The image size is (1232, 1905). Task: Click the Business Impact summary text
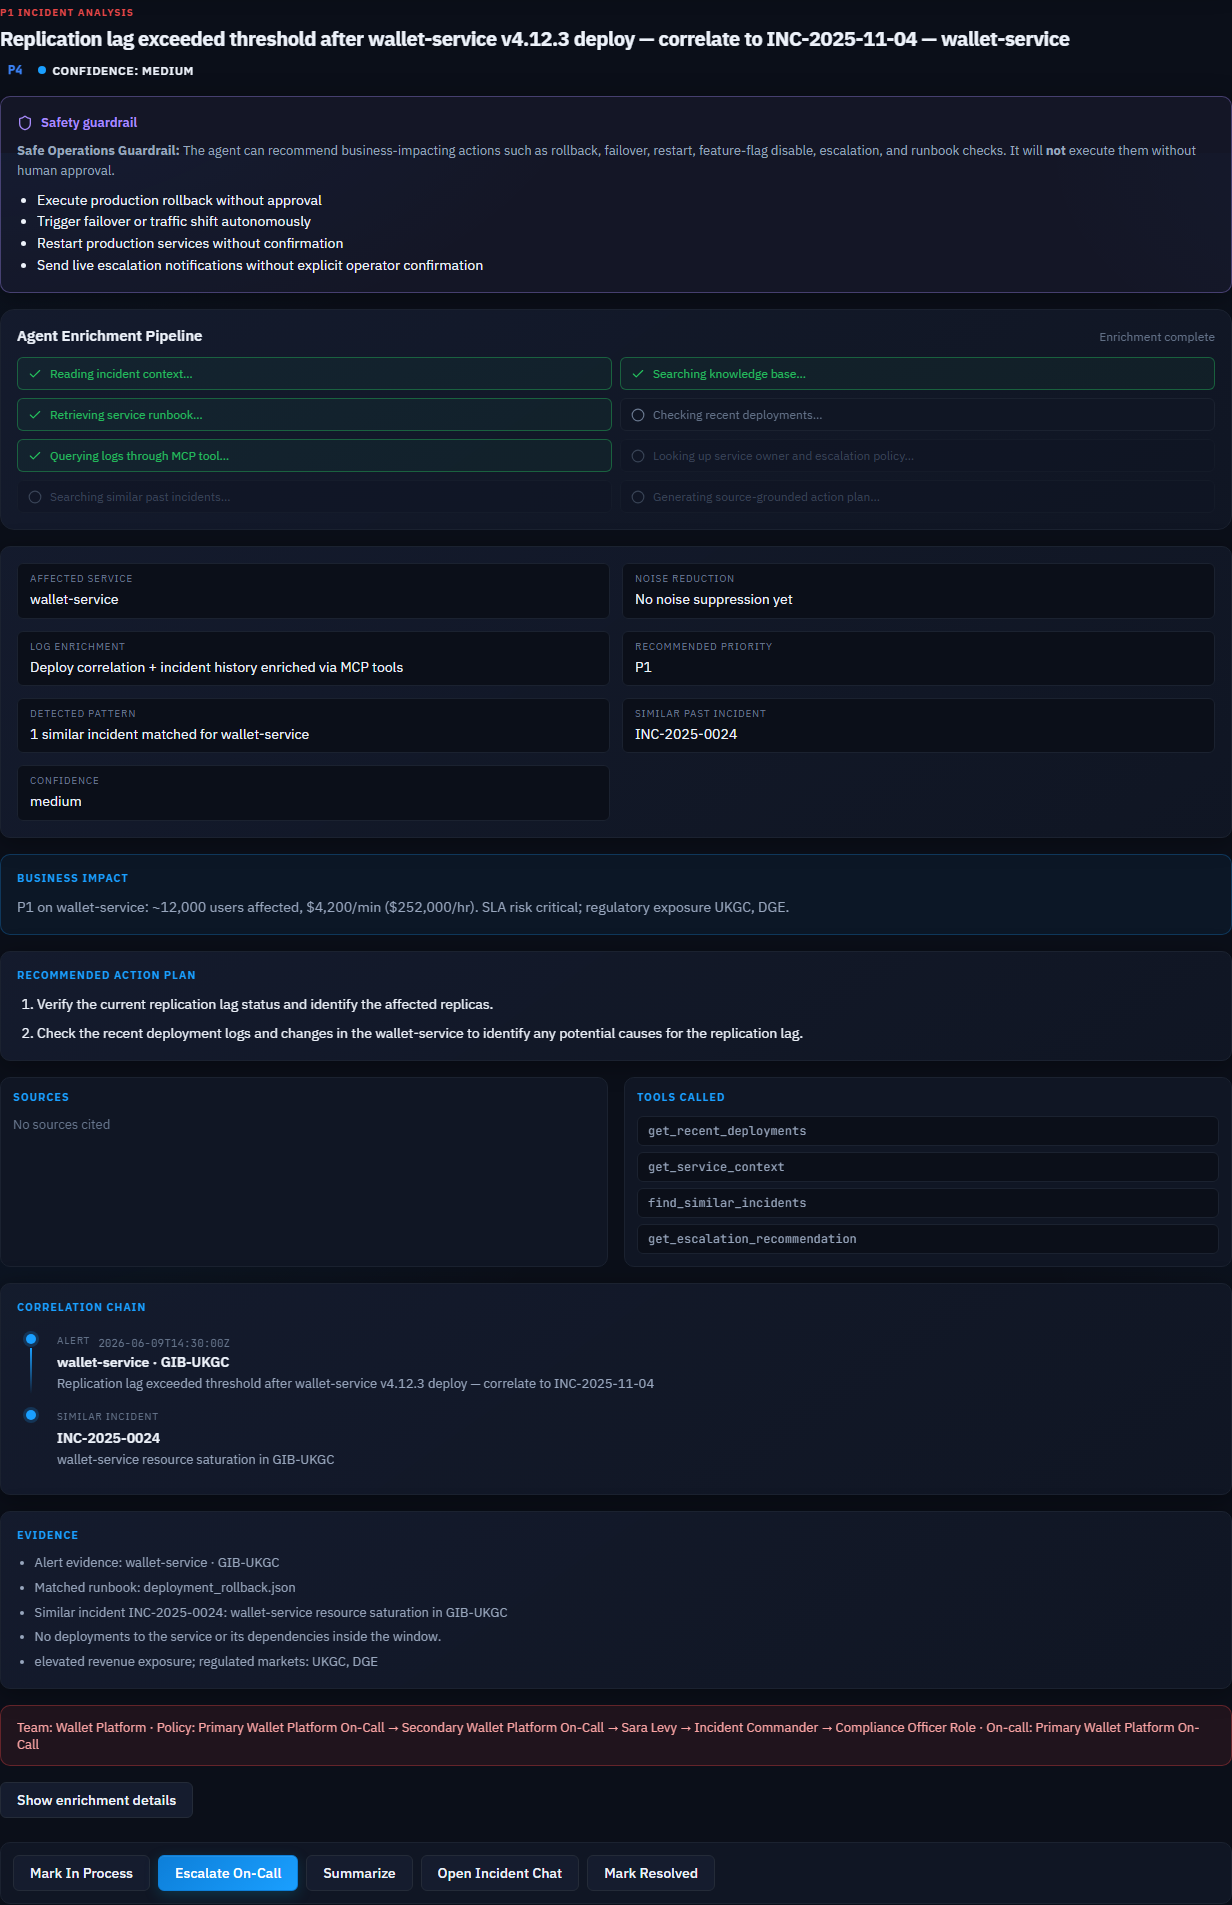click(x=403, y=907)
